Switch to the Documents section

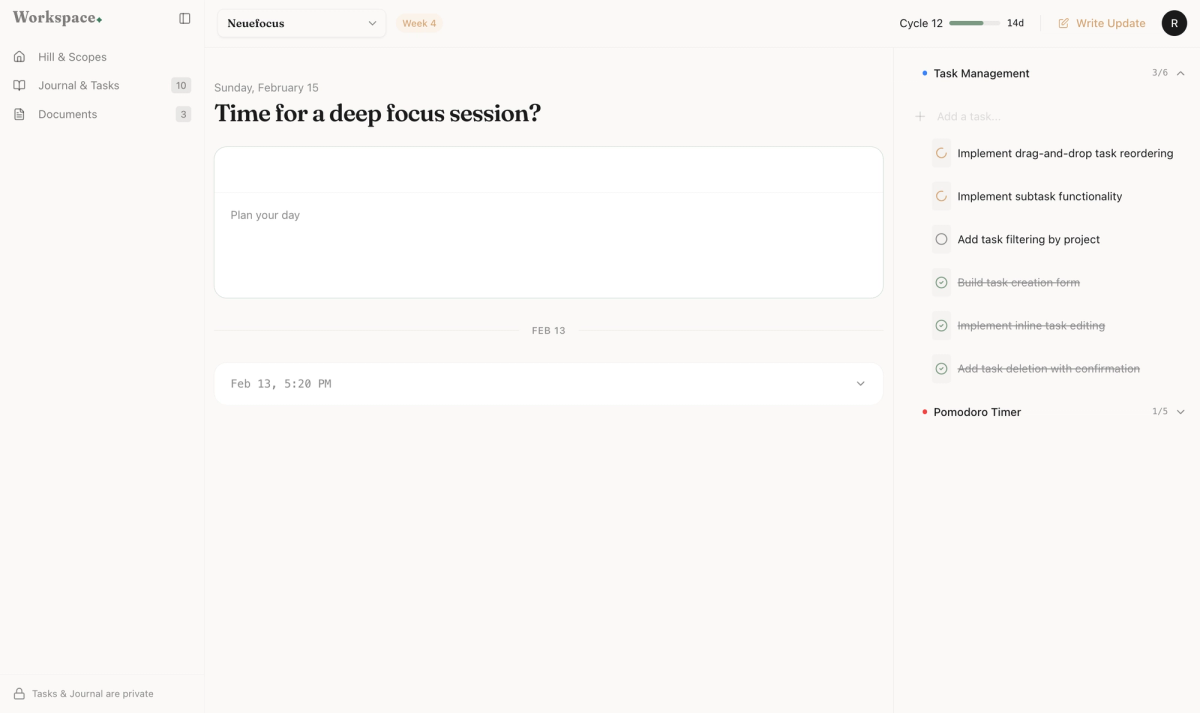click(x=67, y=114)
